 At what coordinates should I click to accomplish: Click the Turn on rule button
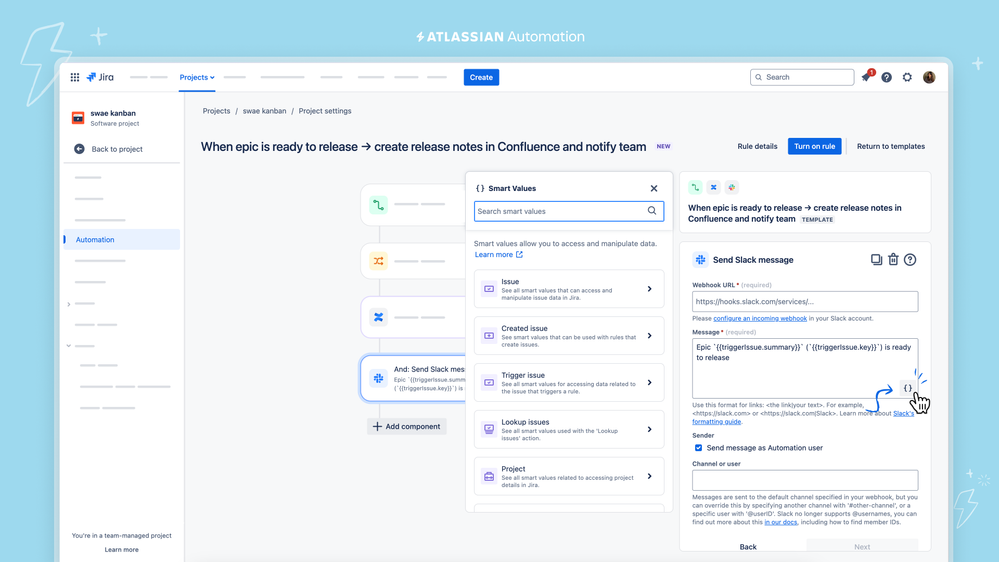click(x=814, y=146)
